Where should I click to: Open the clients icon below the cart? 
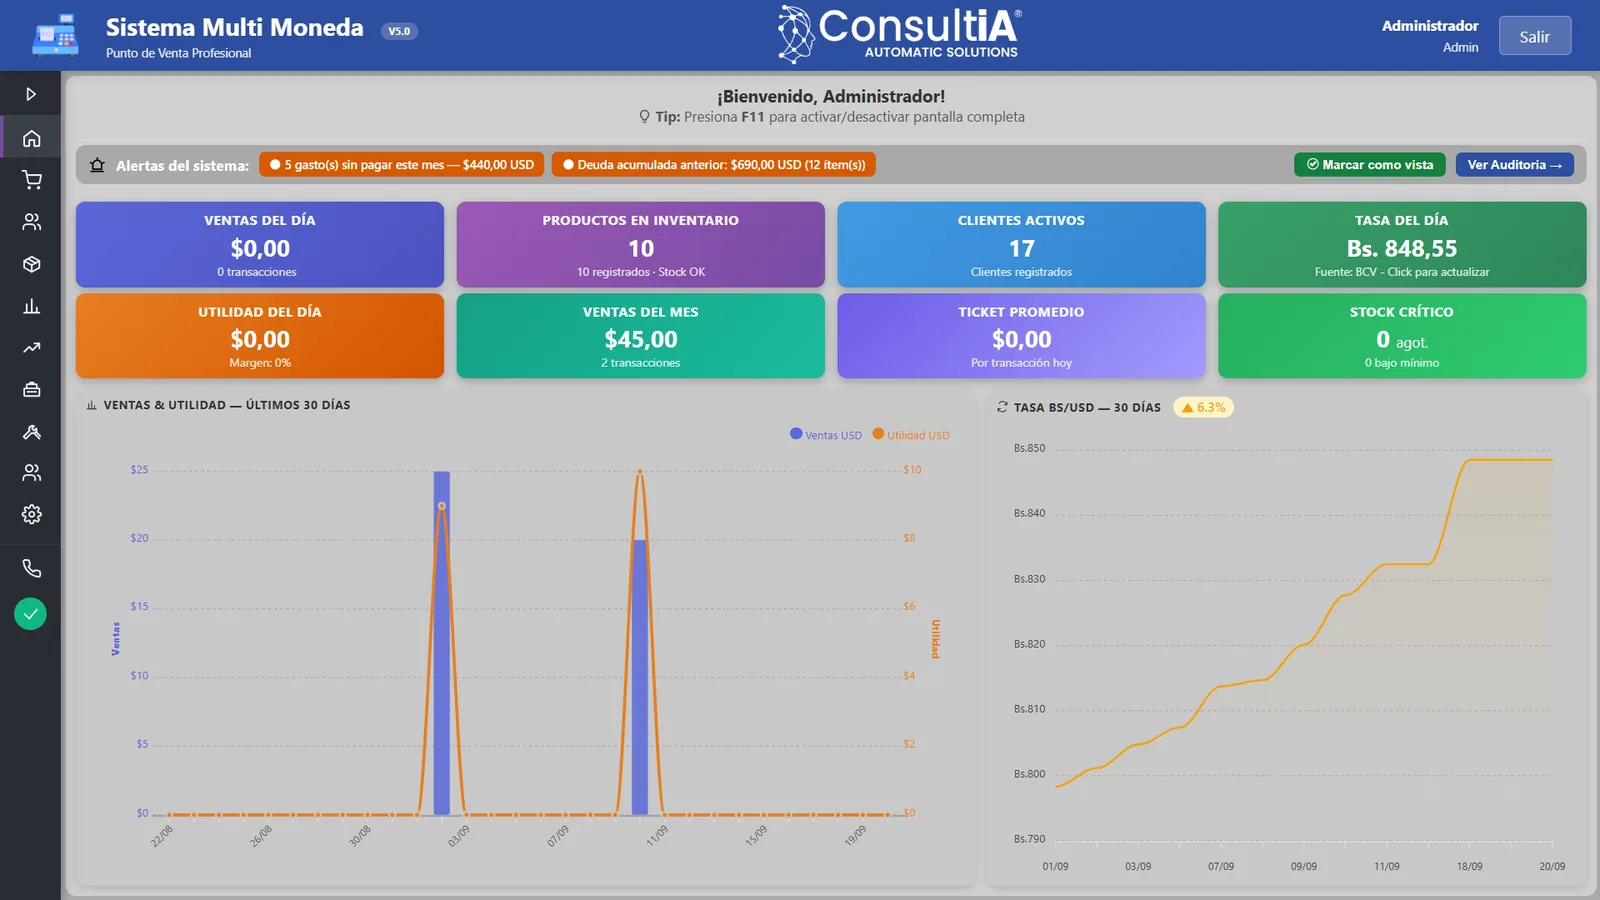(x=31, y=222)
